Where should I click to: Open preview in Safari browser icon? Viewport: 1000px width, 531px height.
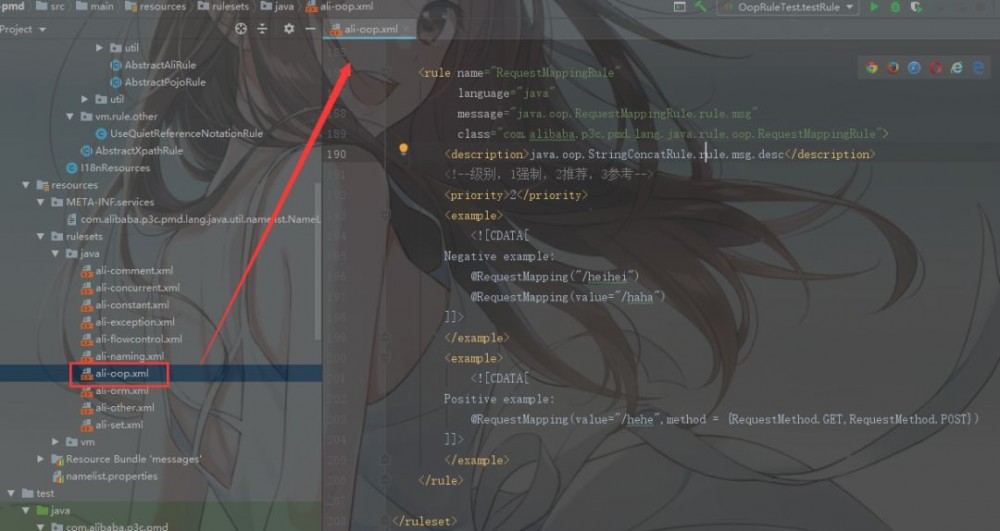click(x=914, y=67)
